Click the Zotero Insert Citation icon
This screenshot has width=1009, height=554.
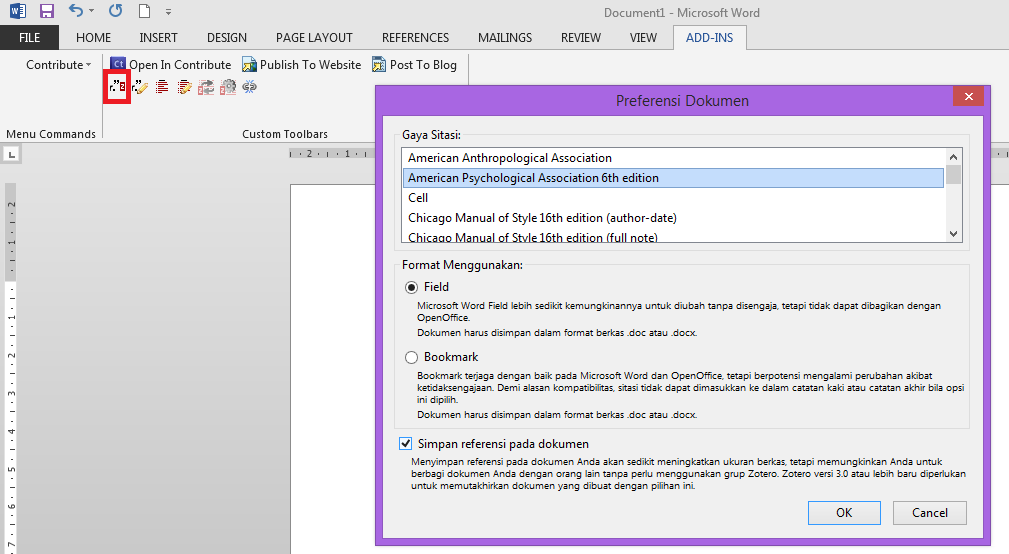click(x=117, y=86)
